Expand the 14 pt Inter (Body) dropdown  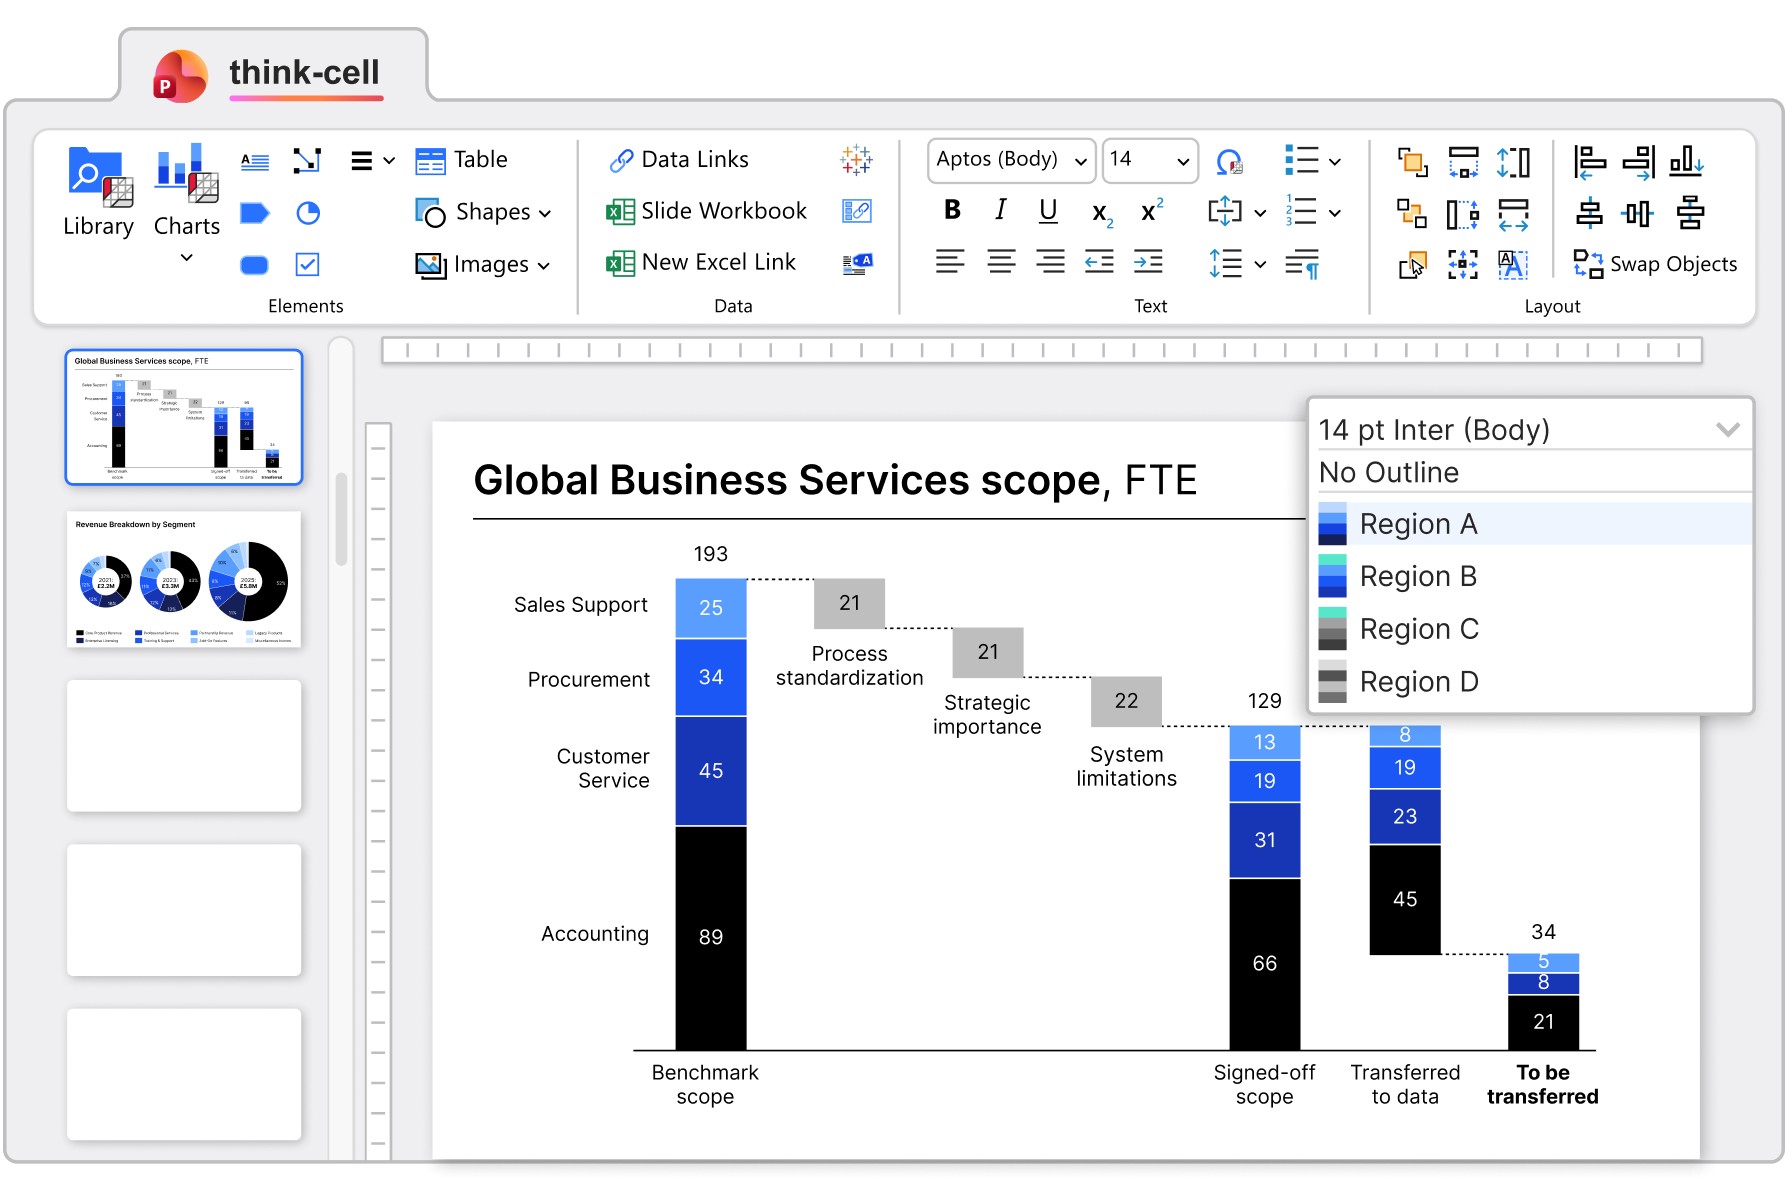coord(1727,430)
